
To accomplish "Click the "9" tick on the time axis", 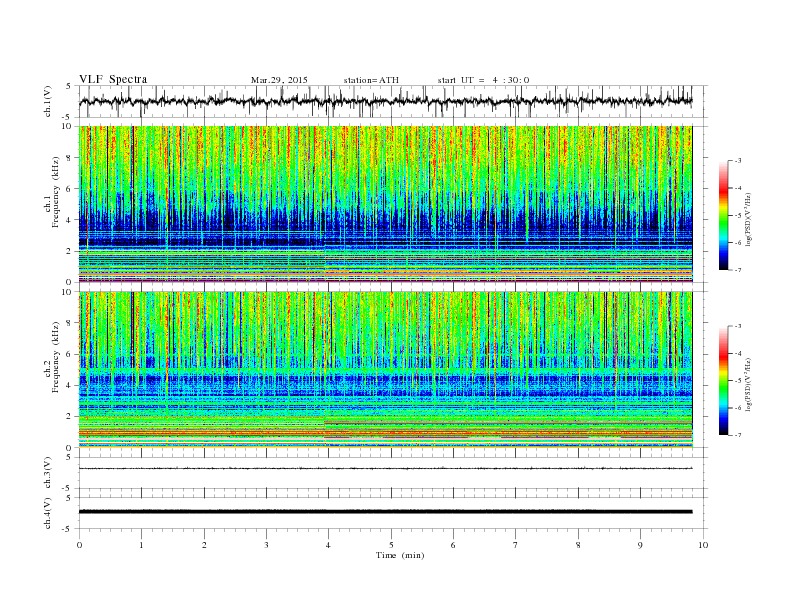I will click(640, 545).
